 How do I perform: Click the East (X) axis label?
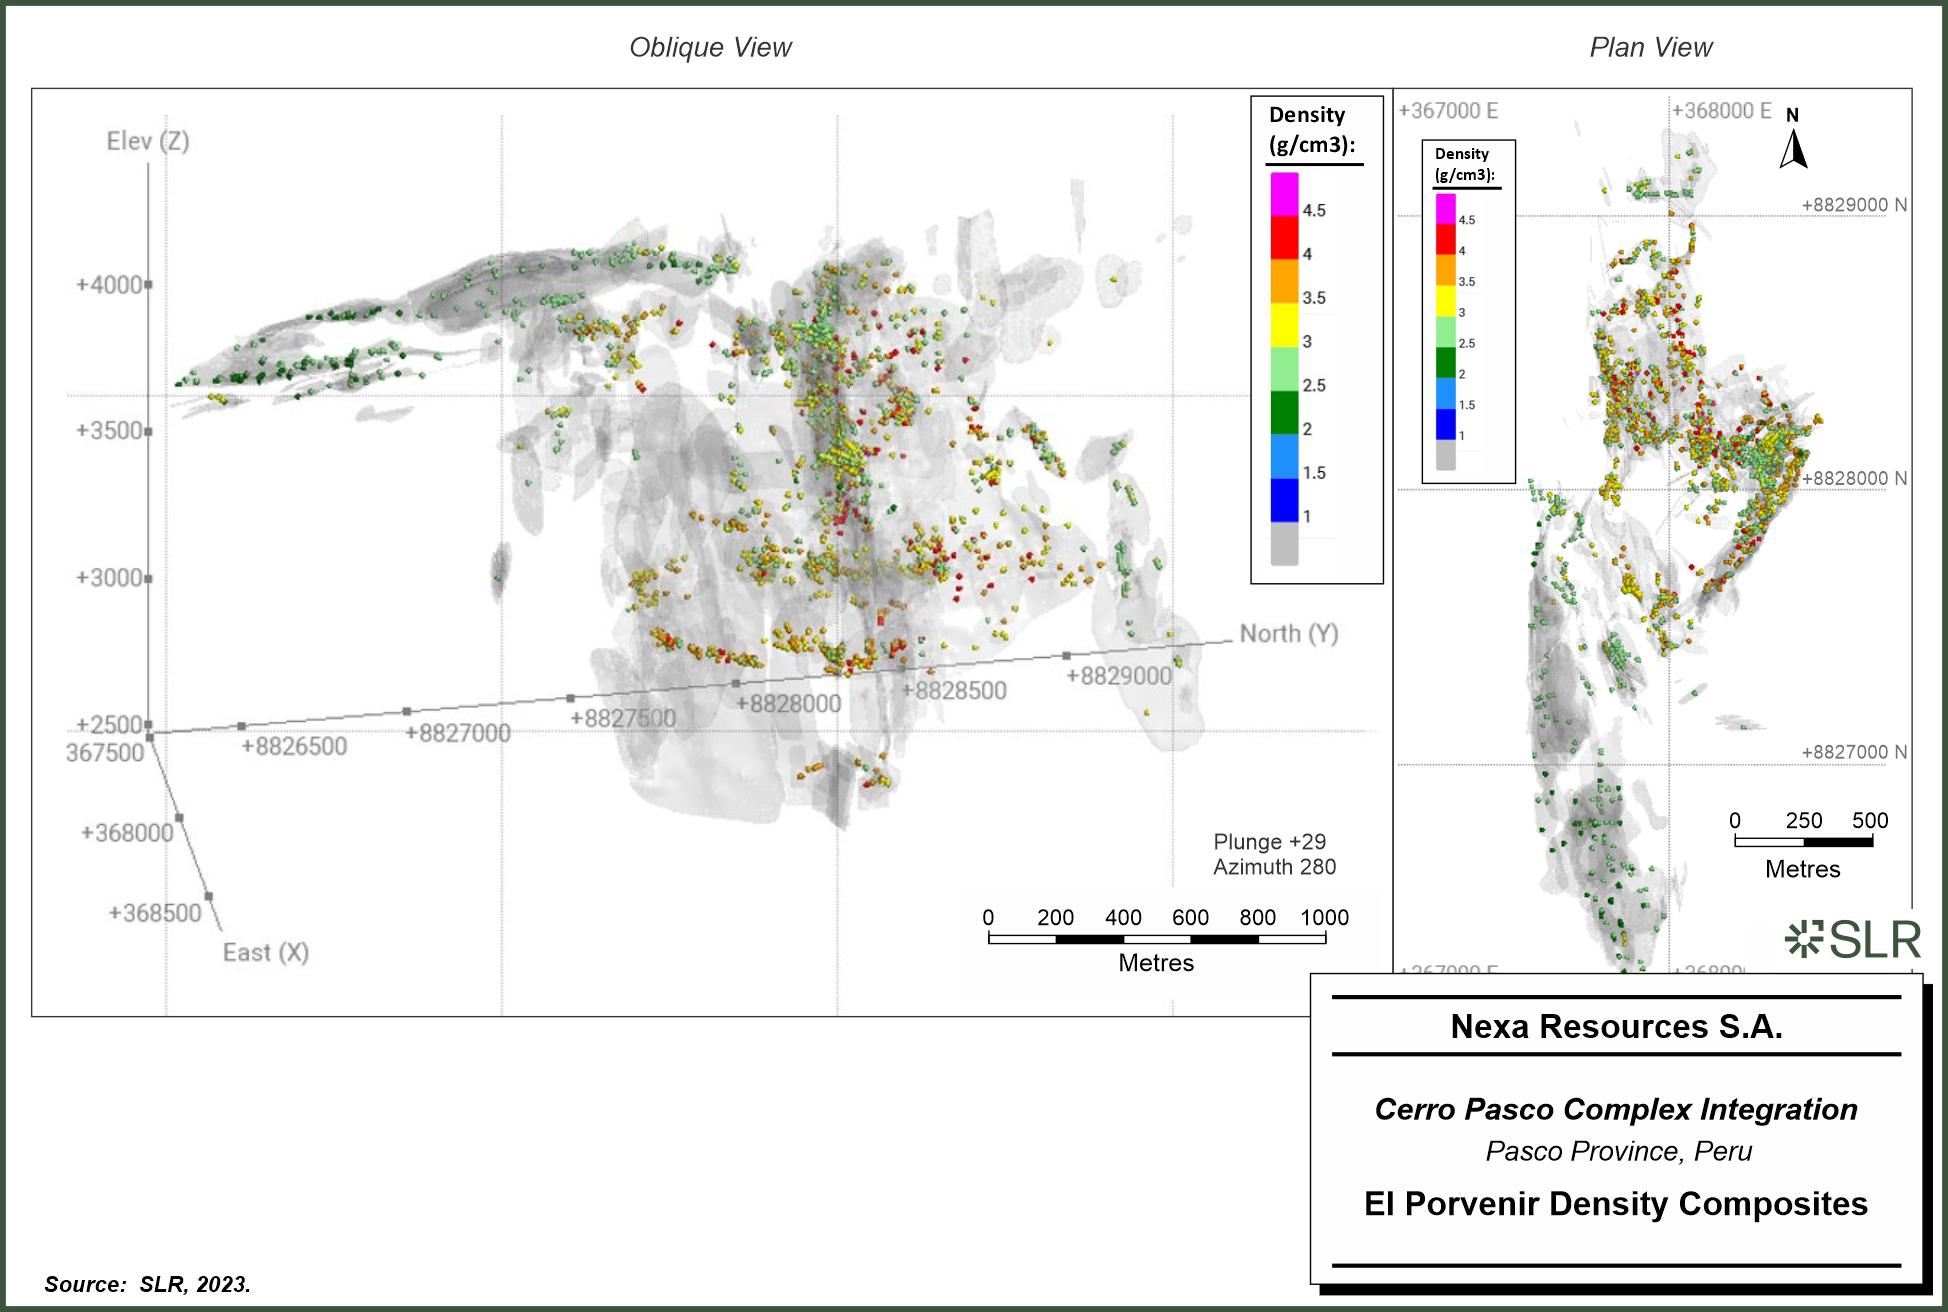tap(265, 952)
